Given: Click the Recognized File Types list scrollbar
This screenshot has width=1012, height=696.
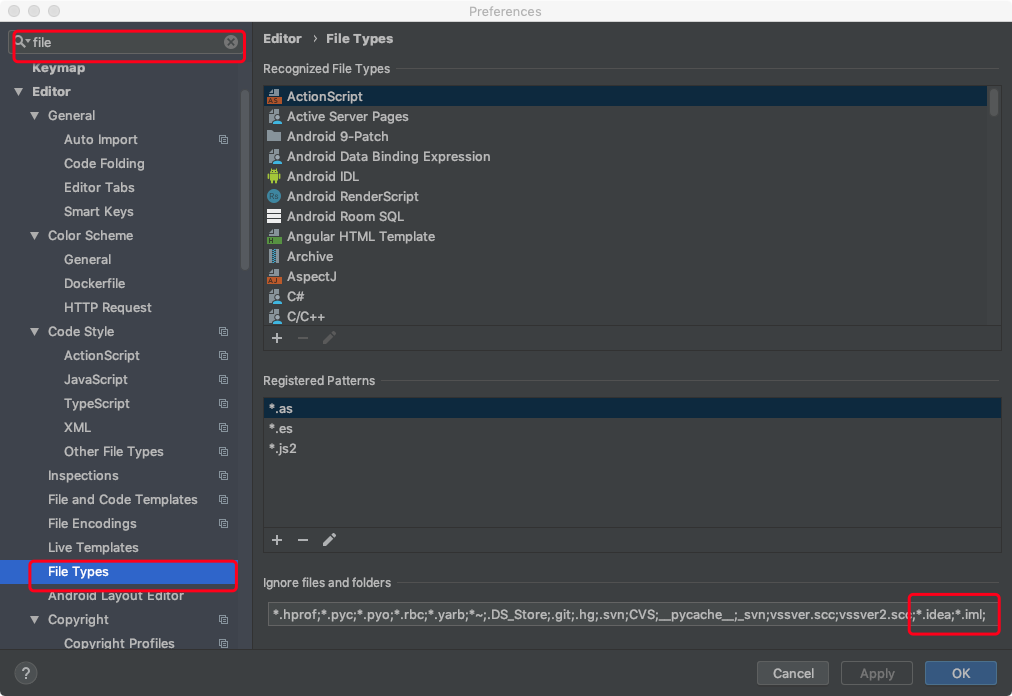Looking at the screenshot, I should click(994, 102).
